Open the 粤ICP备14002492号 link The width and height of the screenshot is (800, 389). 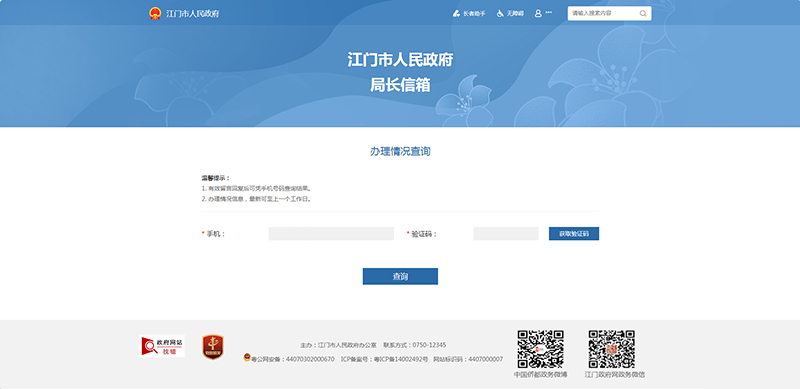[x=401, y=359]
